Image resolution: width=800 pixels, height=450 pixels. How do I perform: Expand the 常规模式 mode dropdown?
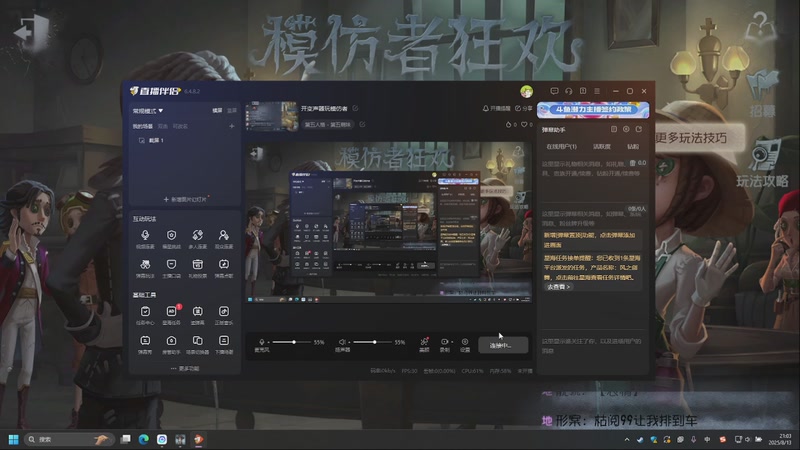tap(148, 111)
